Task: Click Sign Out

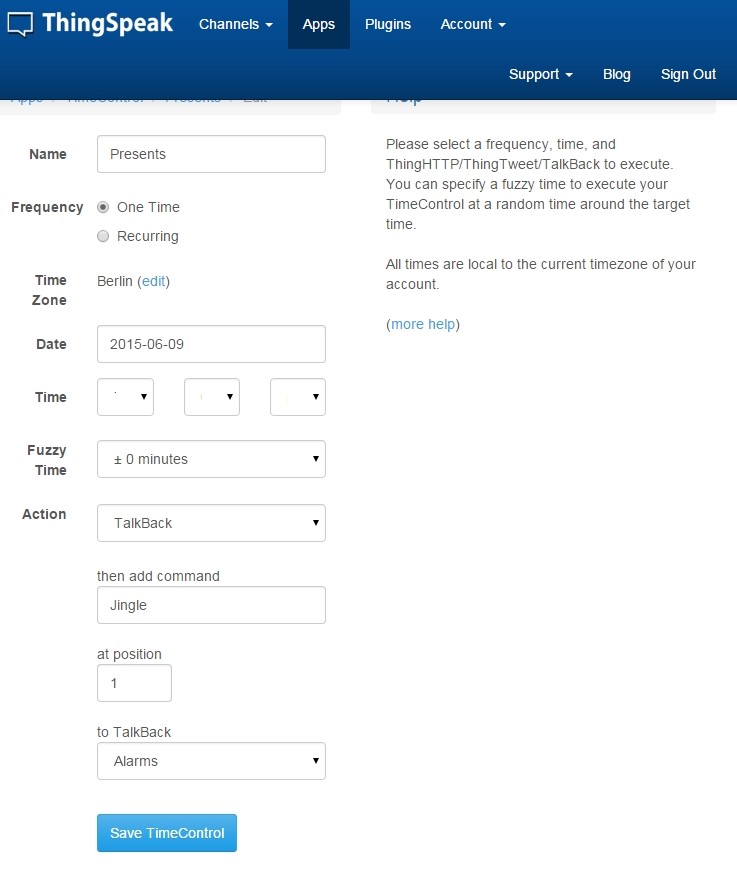Action: (x=688, y=74)
